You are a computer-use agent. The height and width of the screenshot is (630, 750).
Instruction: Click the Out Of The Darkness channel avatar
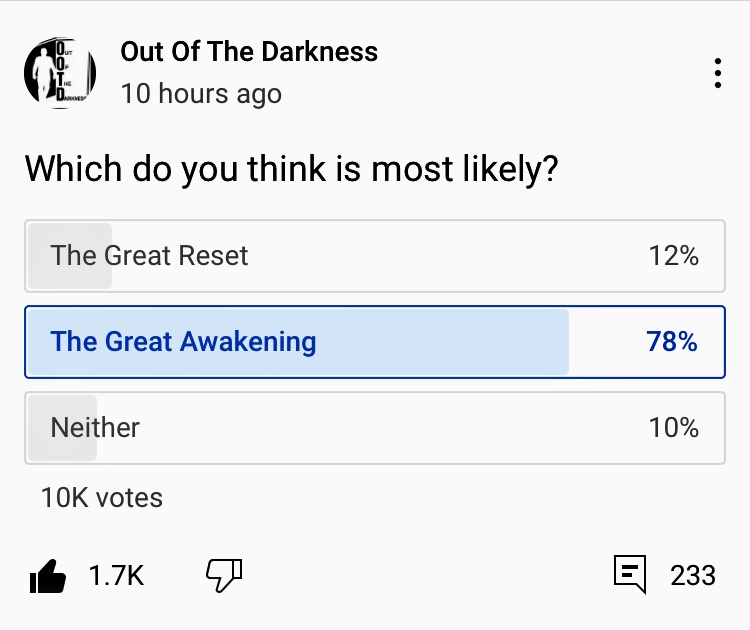point(60,74)
